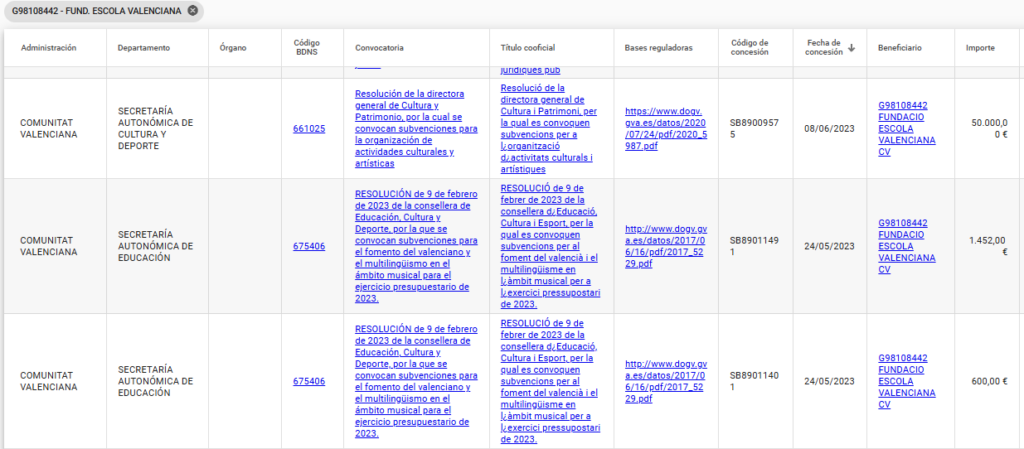Select SECRETARÍA AUTONÓMICA DE EDUCACIÓN in 1.452,00 € row
1024x449 pixels.
point(155,246)
